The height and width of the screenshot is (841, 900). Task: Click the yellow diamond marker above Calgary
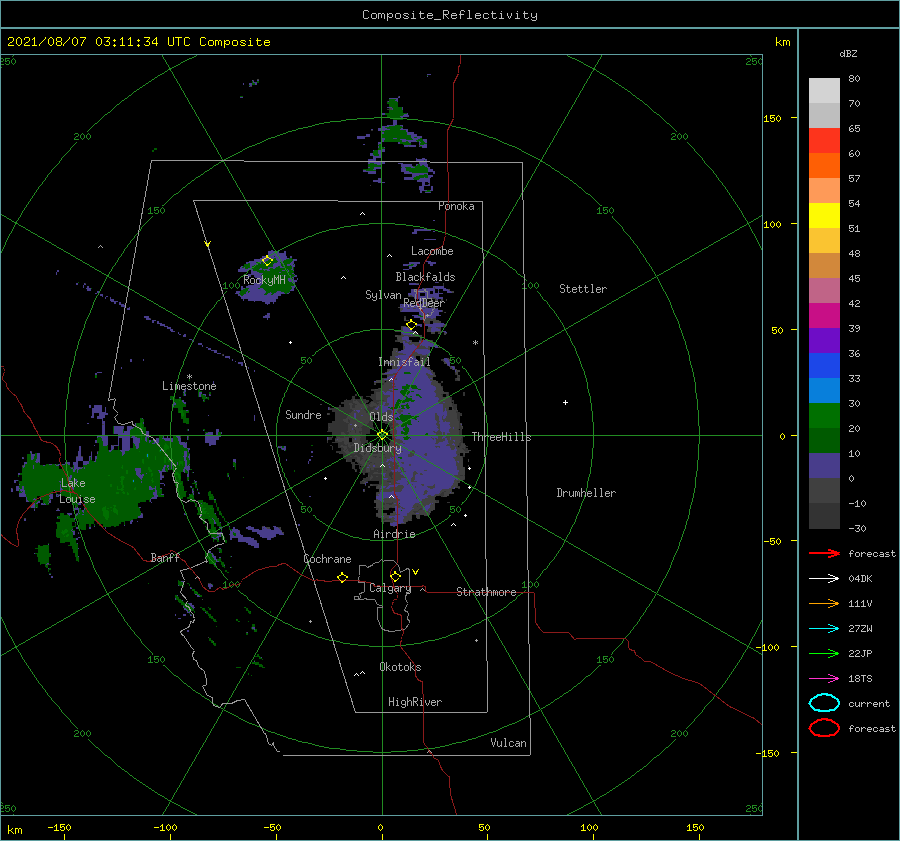pyautogui.click(x=395, y=576)
